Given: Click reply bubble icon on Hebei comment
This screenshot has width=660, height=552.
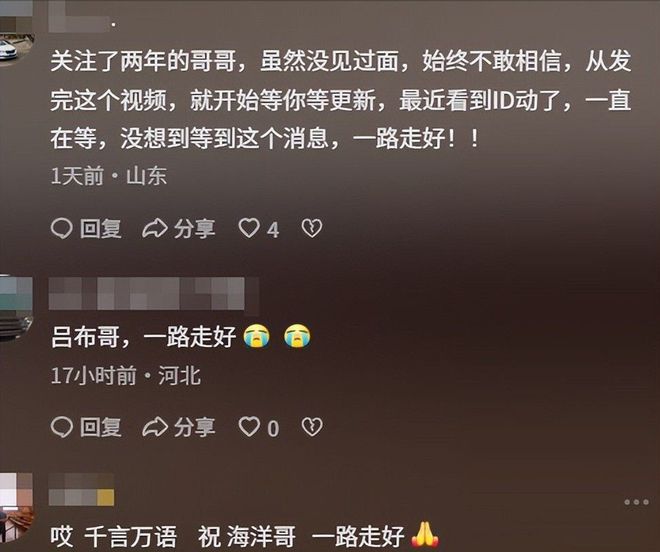Looking at the screenshot, I should click(62, 427).
